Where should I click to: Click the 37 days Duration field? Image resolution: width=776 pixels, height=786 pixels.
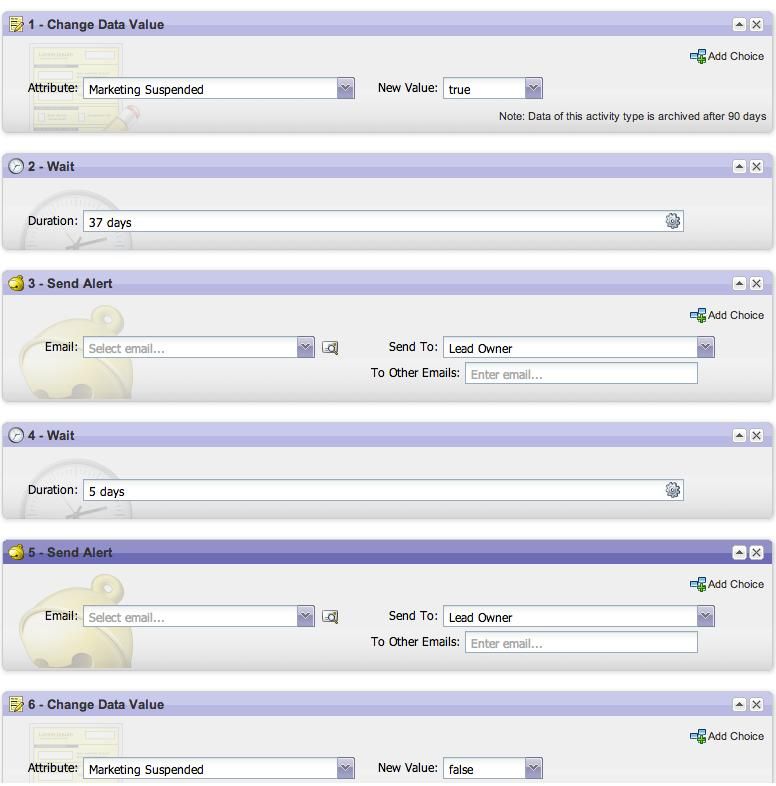(x=370, y=222)
